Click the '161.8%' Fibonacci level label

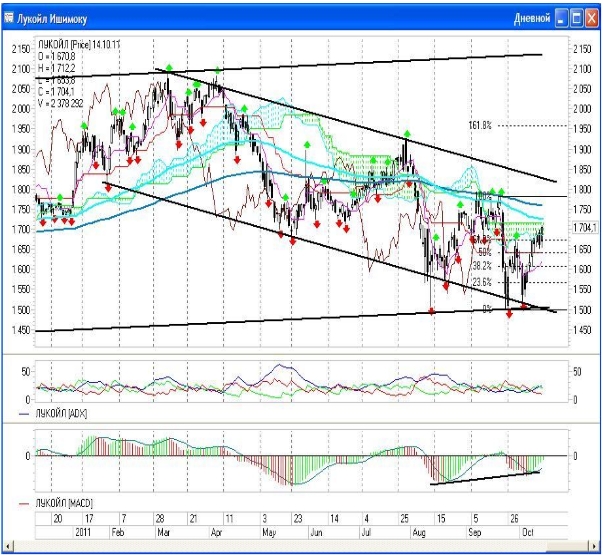tap(480, 125)
